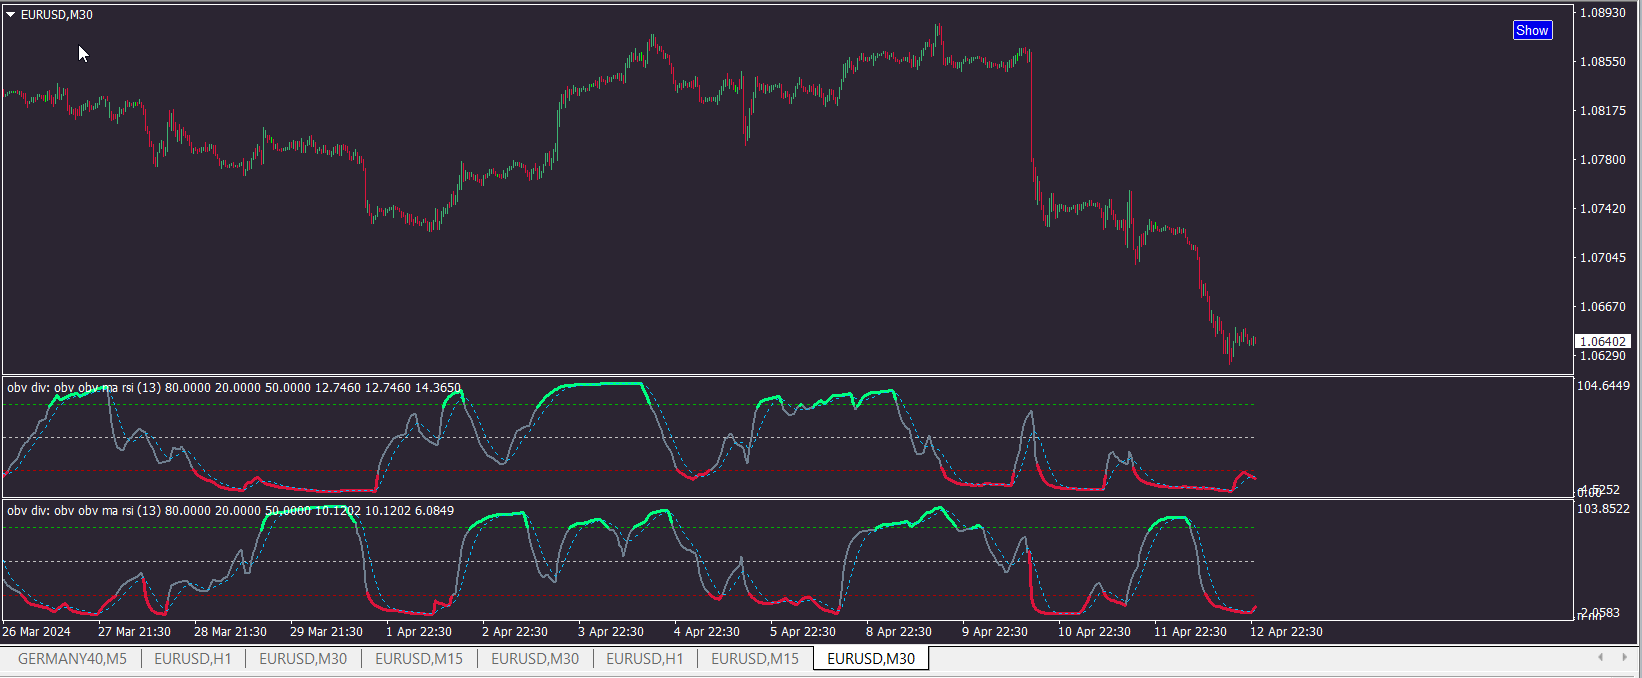
Task: Click the 8 Apr 22:30 time label
Action: (899, 632)
